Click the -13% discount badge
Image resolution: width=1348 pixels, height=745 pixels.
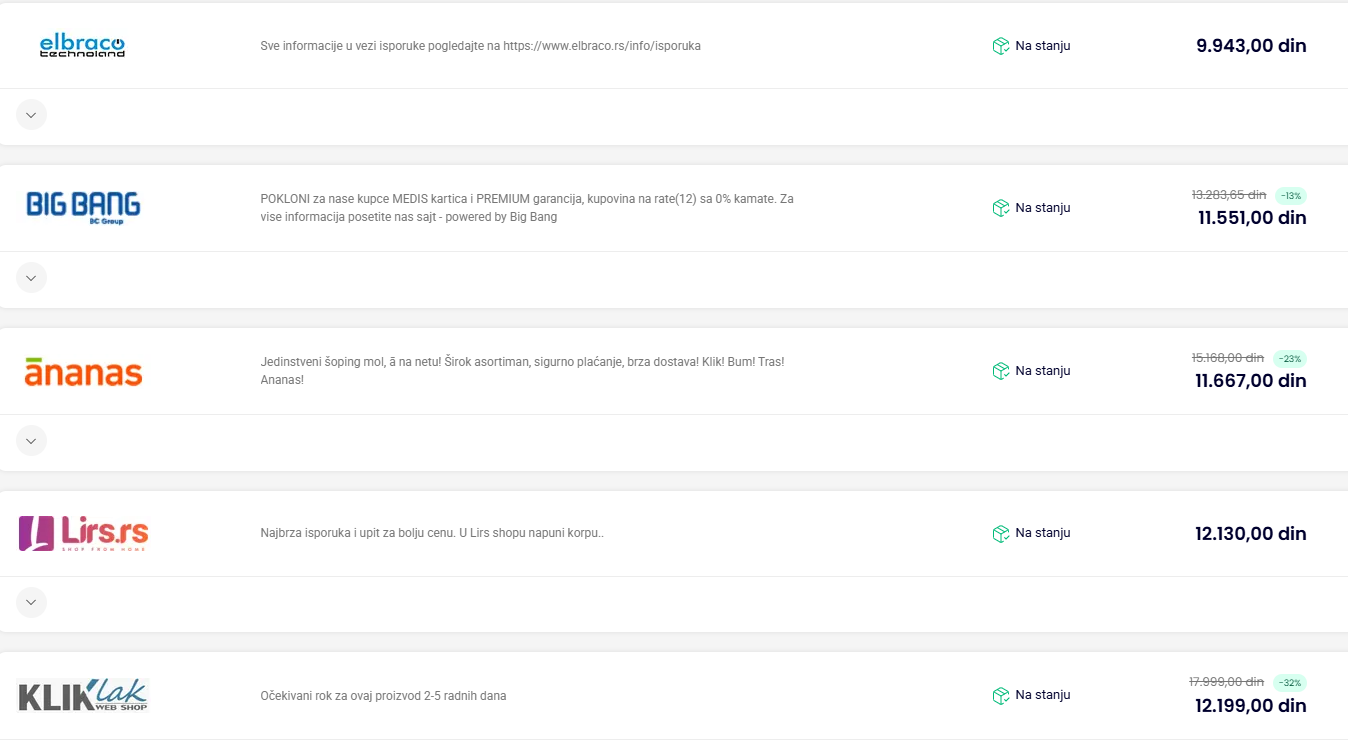pyautogui.click(x=1290, y=196)
